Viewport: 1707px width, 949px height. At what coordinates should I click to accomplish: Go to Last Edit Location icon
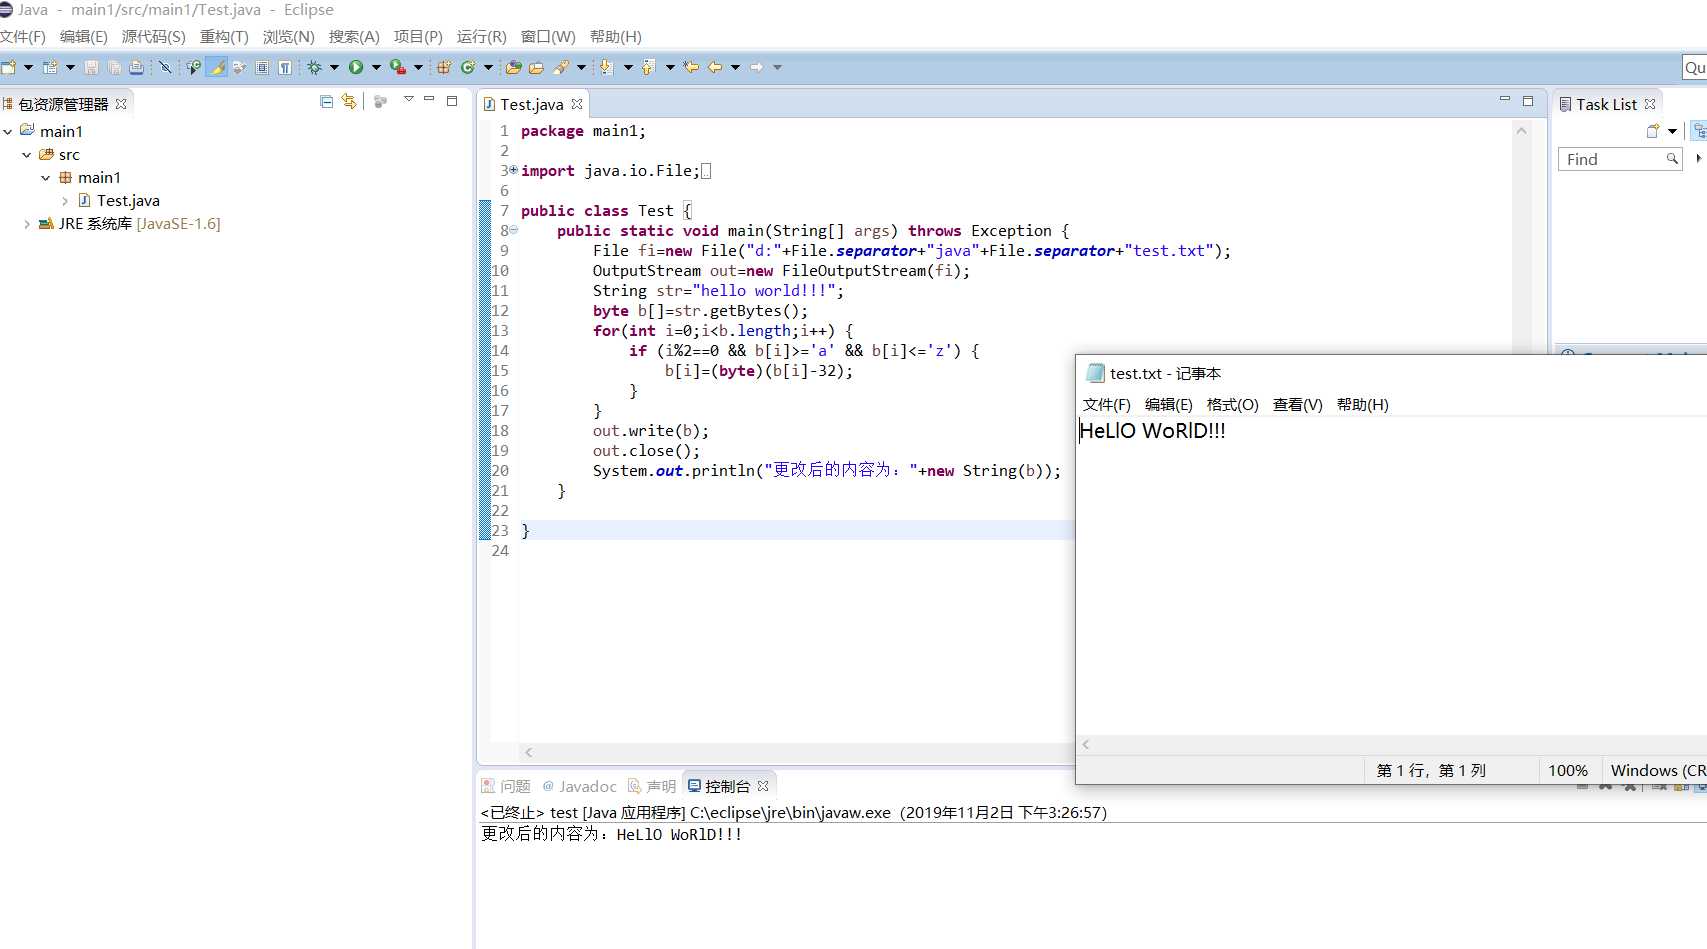point(691,67)
